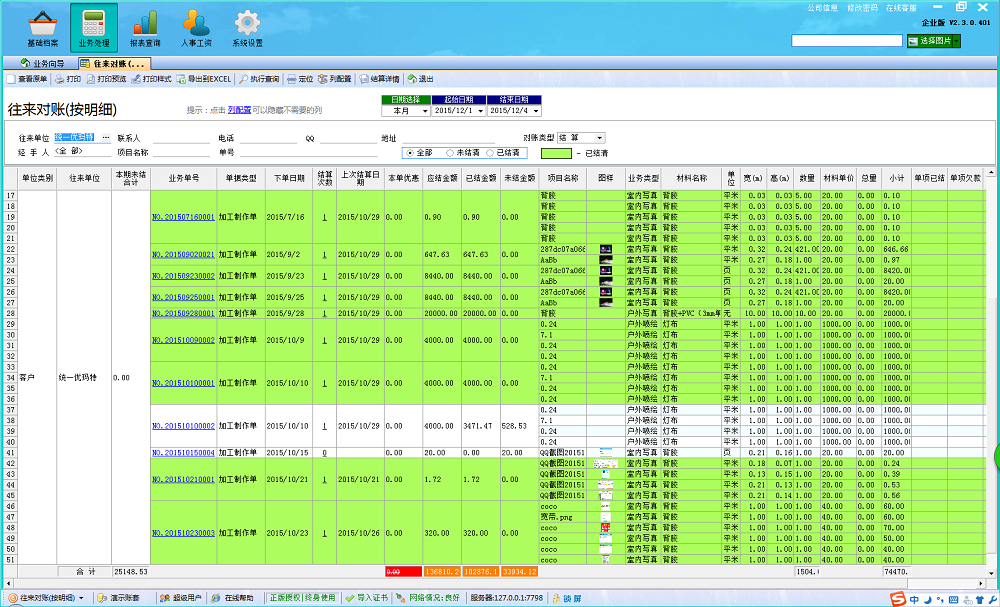Run 执行查询 from the toolbar
1000x607 pixels.
pos(259,78)
